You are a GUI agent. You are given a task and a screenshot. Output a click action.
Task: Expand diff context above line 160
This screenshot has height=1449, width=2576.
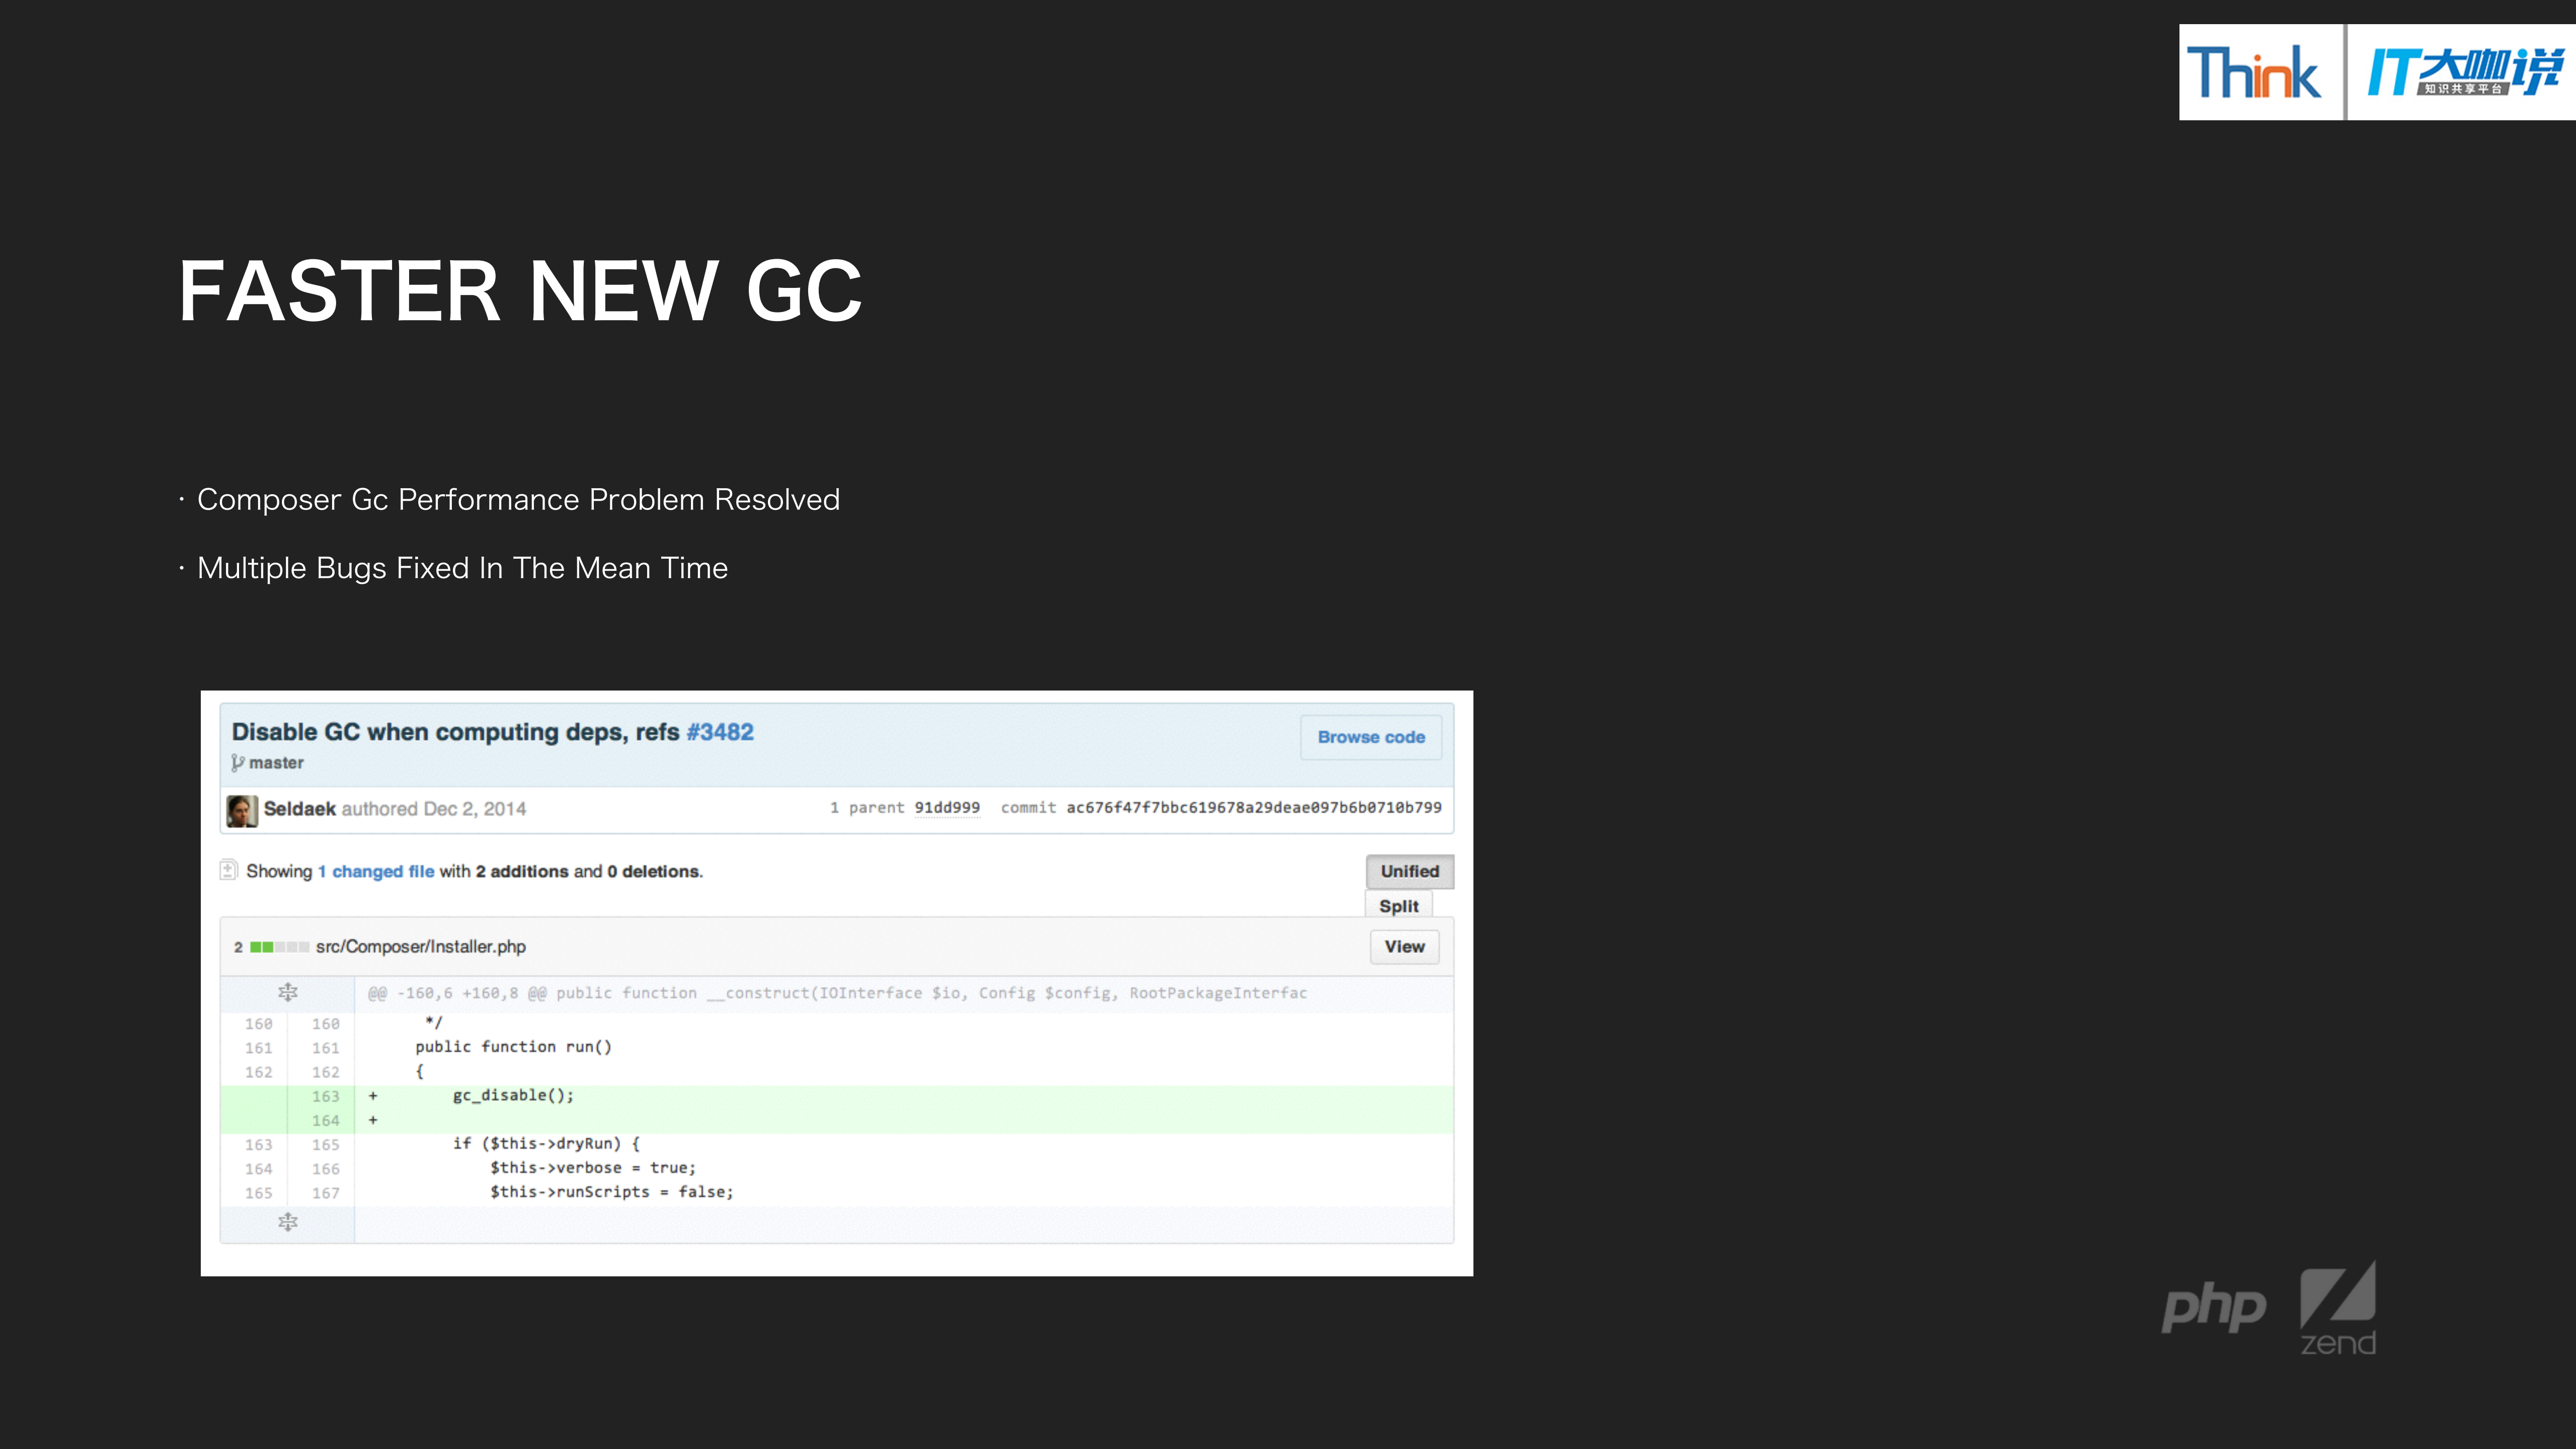coord(288,993)
